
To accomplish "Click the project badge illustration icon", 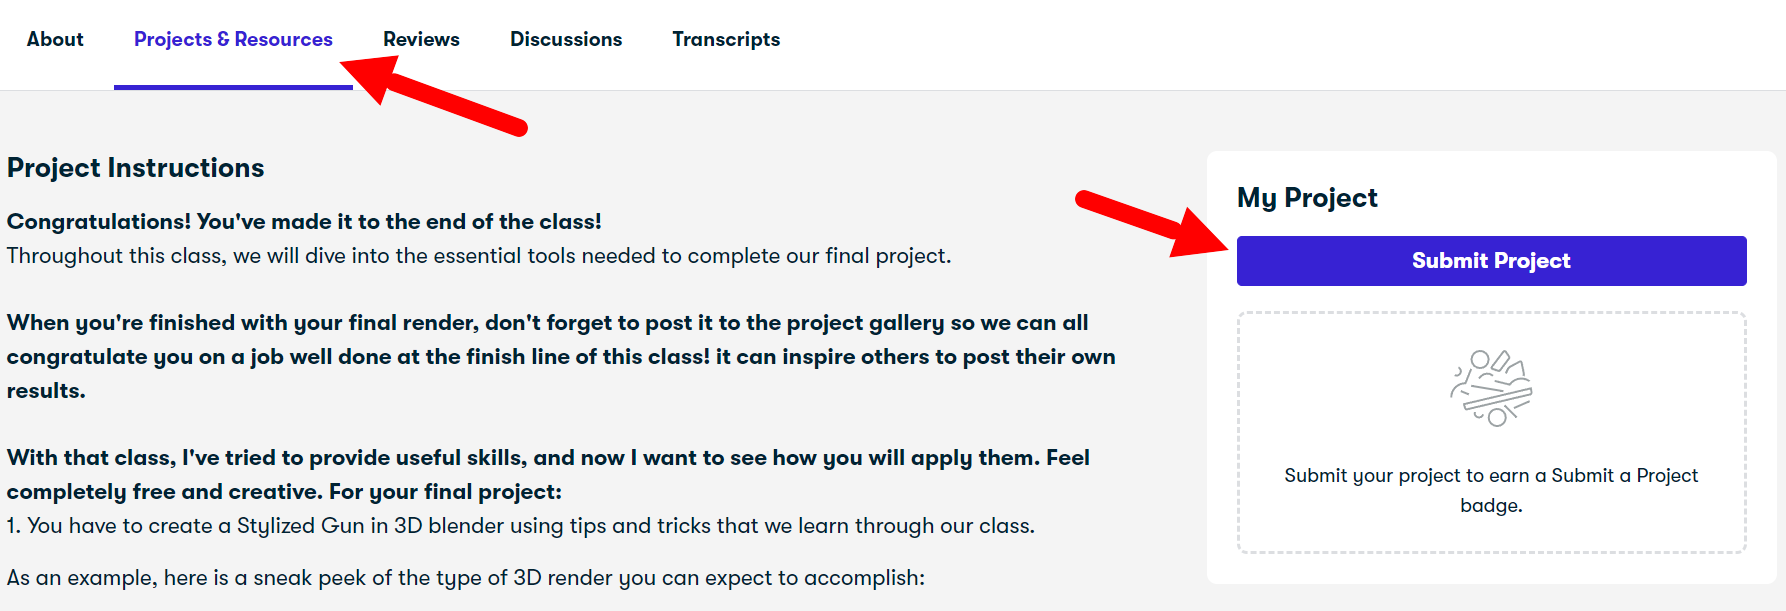I will (1491, 388).
